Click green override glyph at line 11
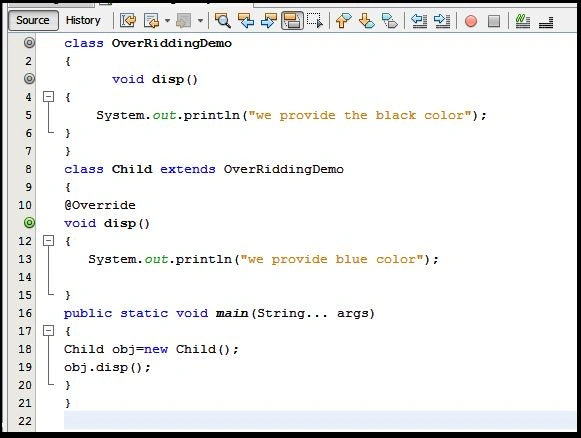The height and width of the screenshot is (438, 581). (x=29, y=223)
